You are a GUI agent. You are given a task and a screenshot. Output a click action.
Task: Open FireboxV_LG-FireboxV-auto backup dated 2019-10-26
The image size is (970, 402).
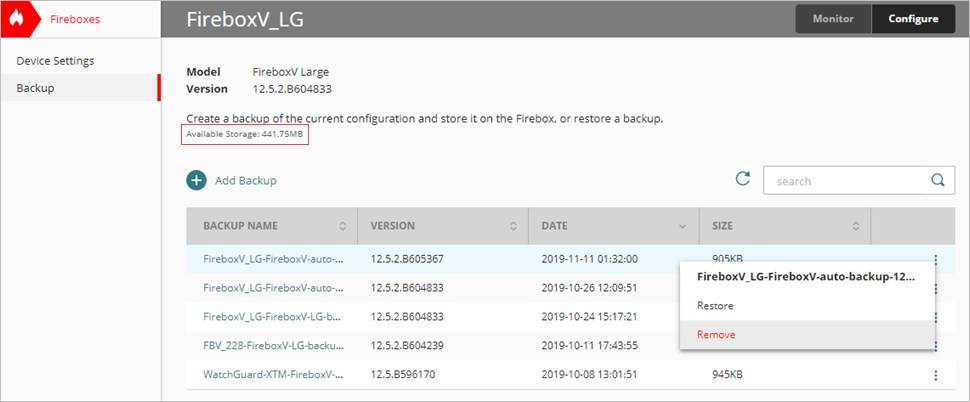coord(273,288)
